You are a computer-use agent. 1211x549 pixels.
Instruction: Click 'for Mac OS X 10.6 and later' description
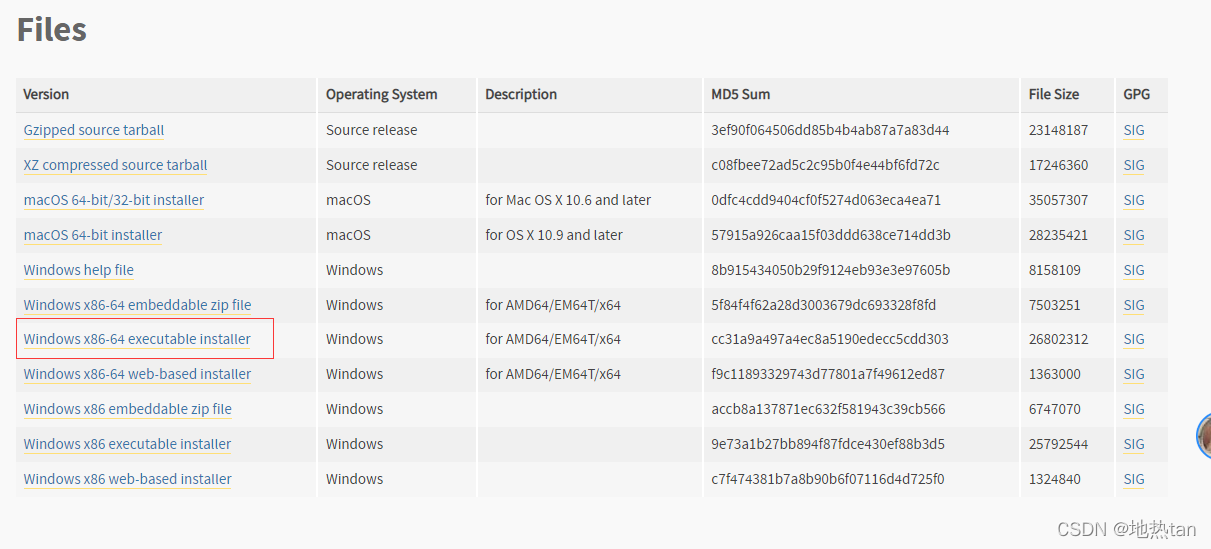click(x=568, y=200)
